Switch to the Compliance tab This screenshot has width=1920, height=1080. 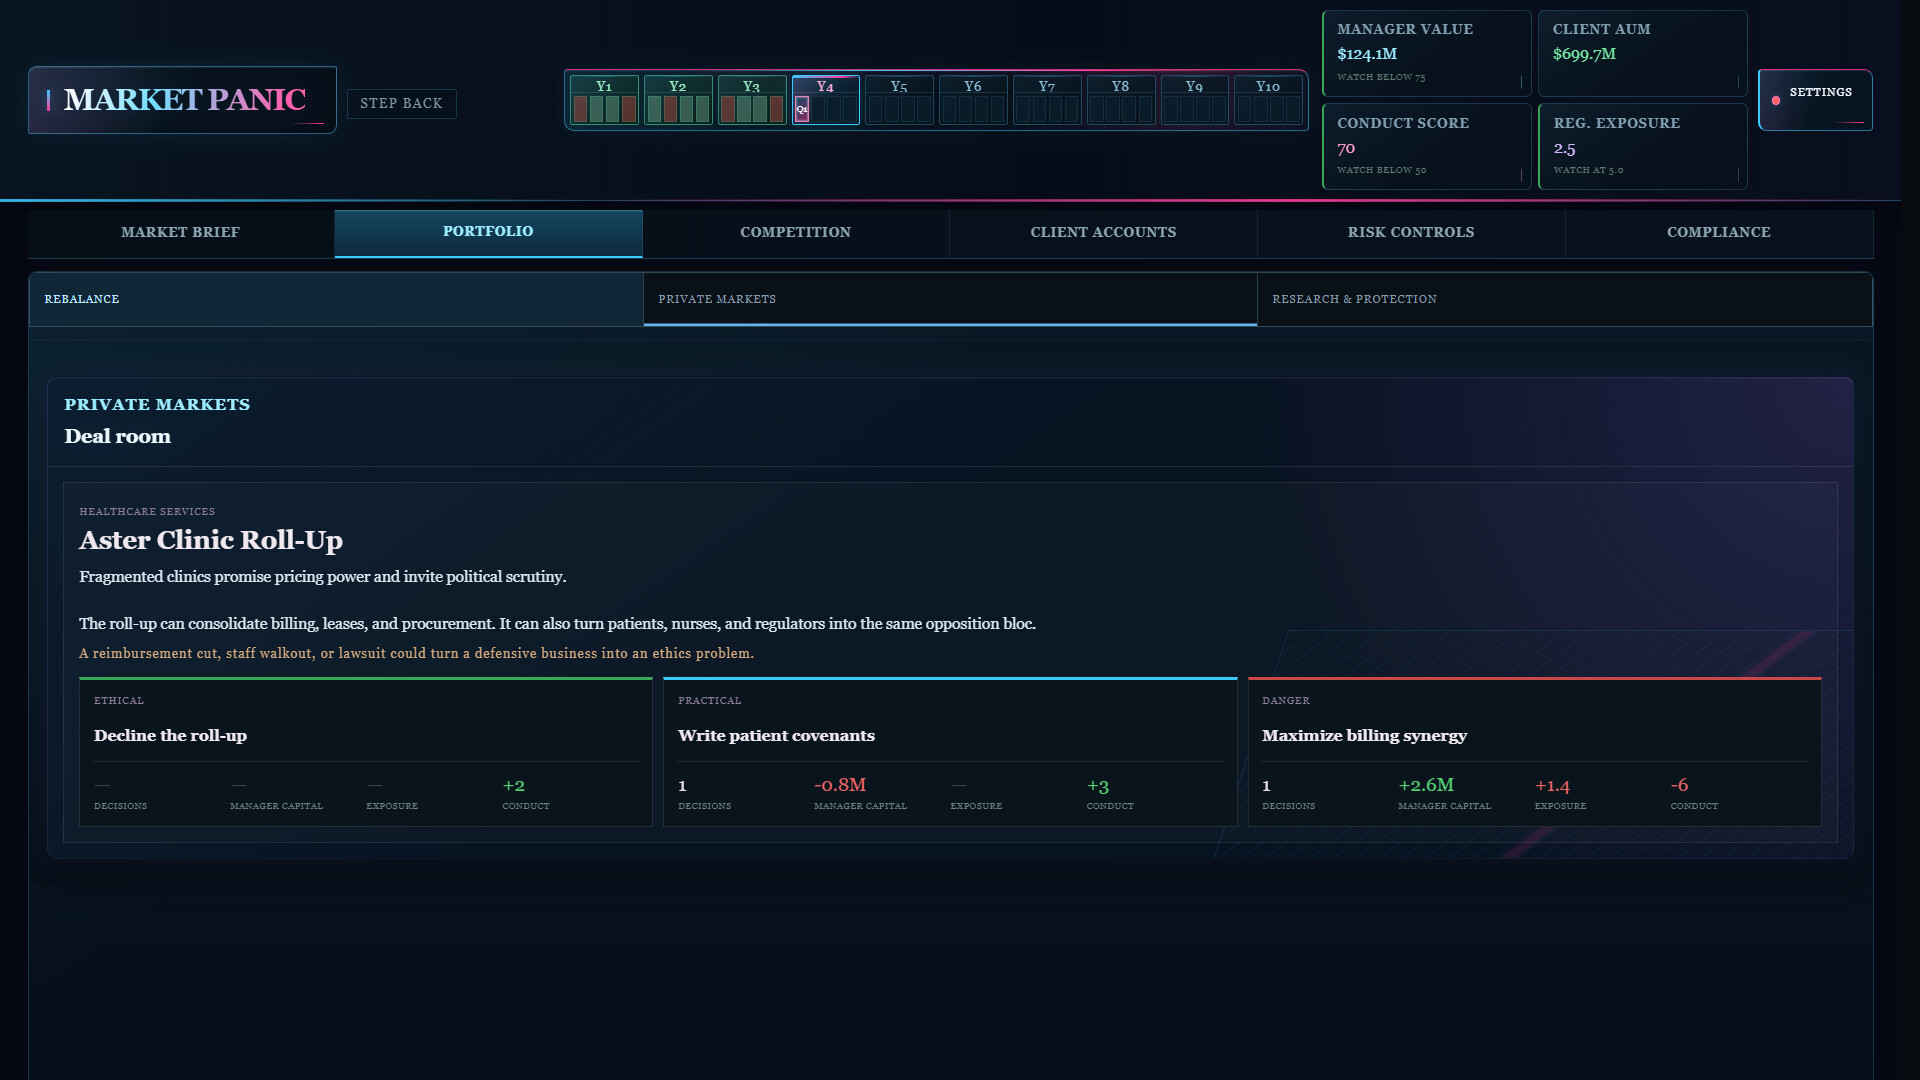(1719, 233)
